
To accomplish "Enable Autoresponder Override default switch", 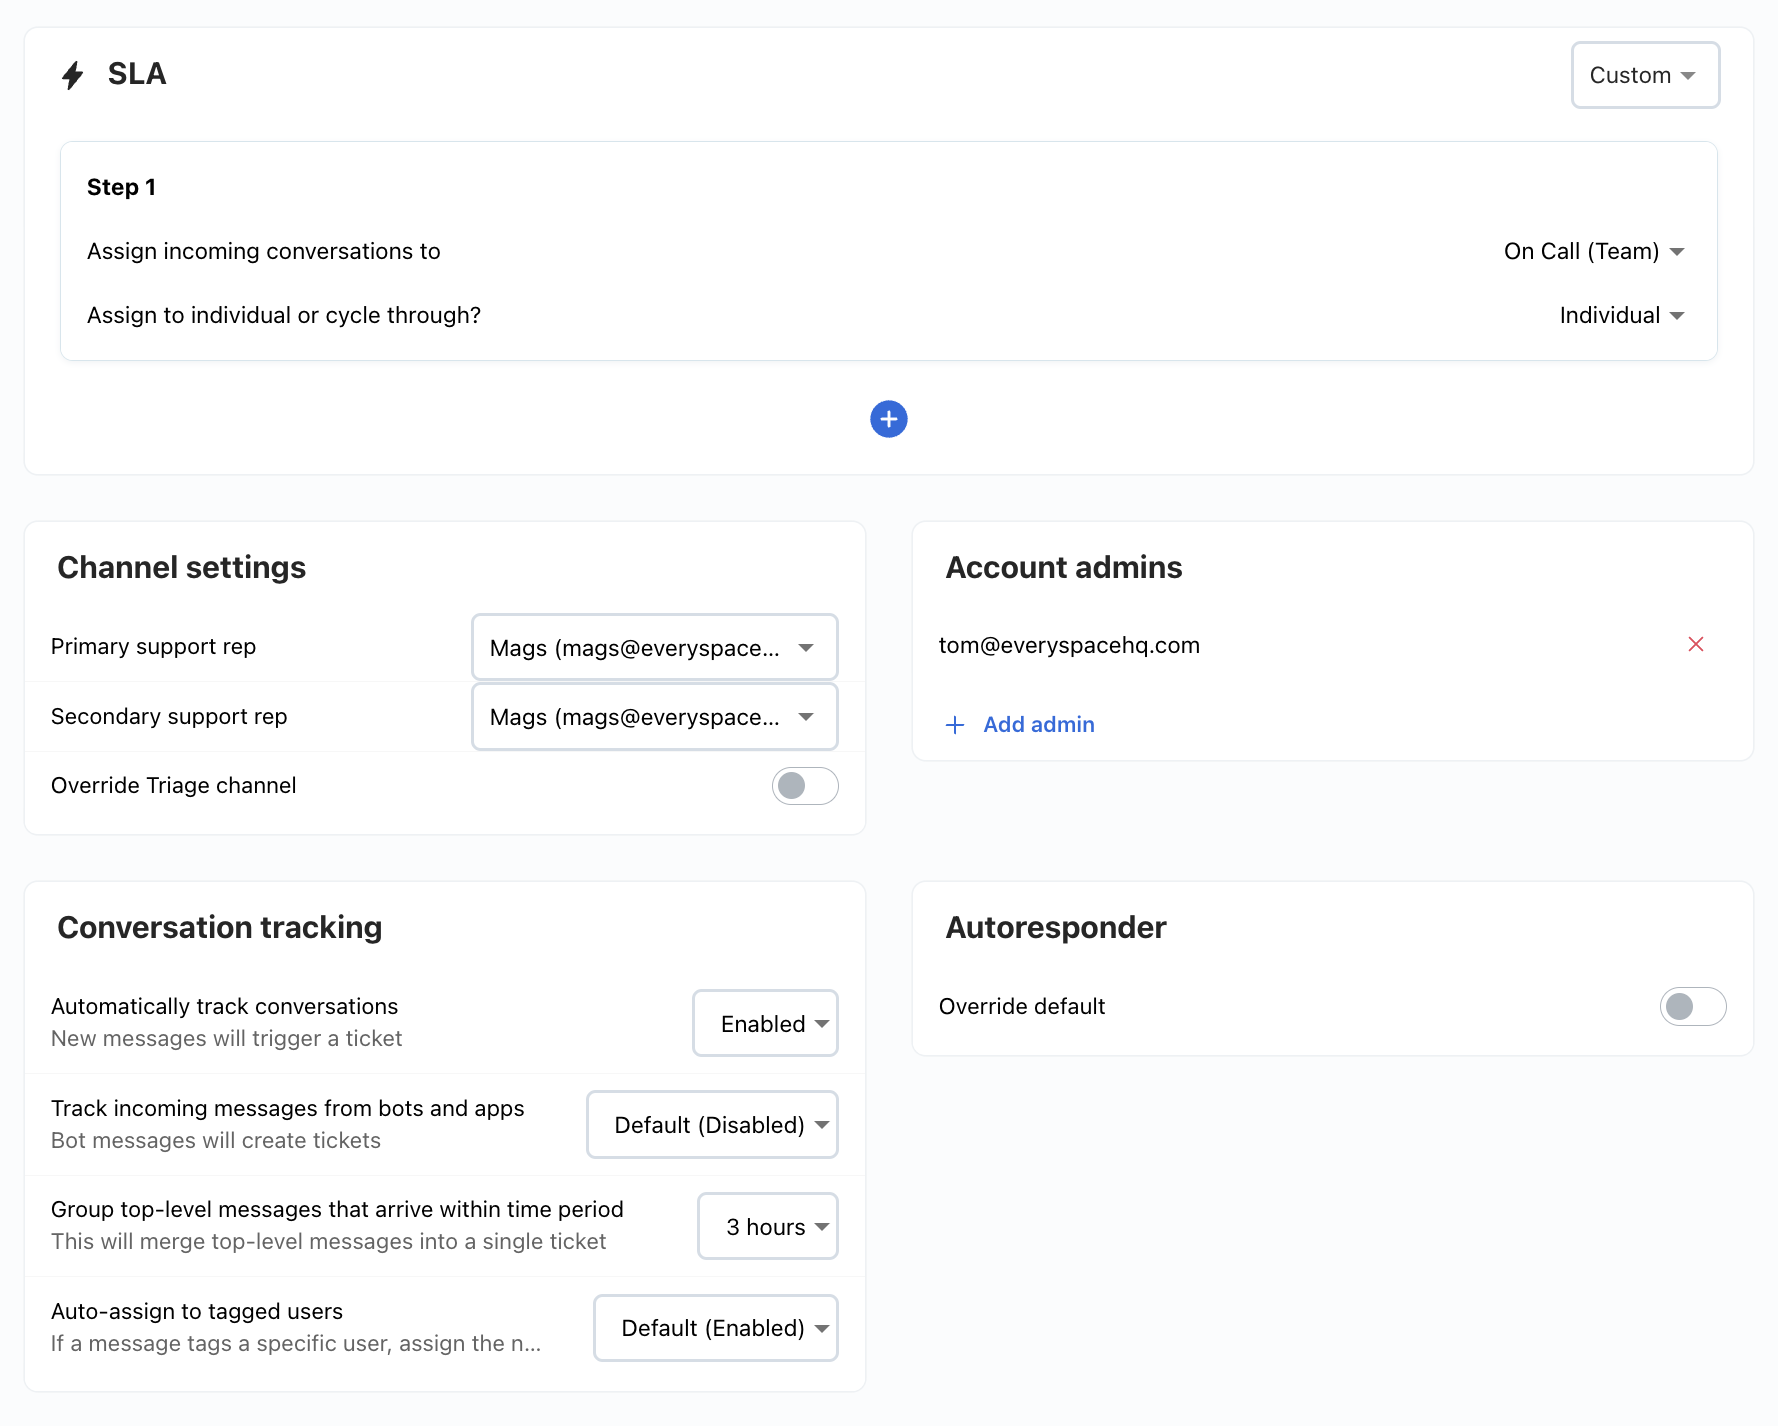I will (x=1692, y=1006).
